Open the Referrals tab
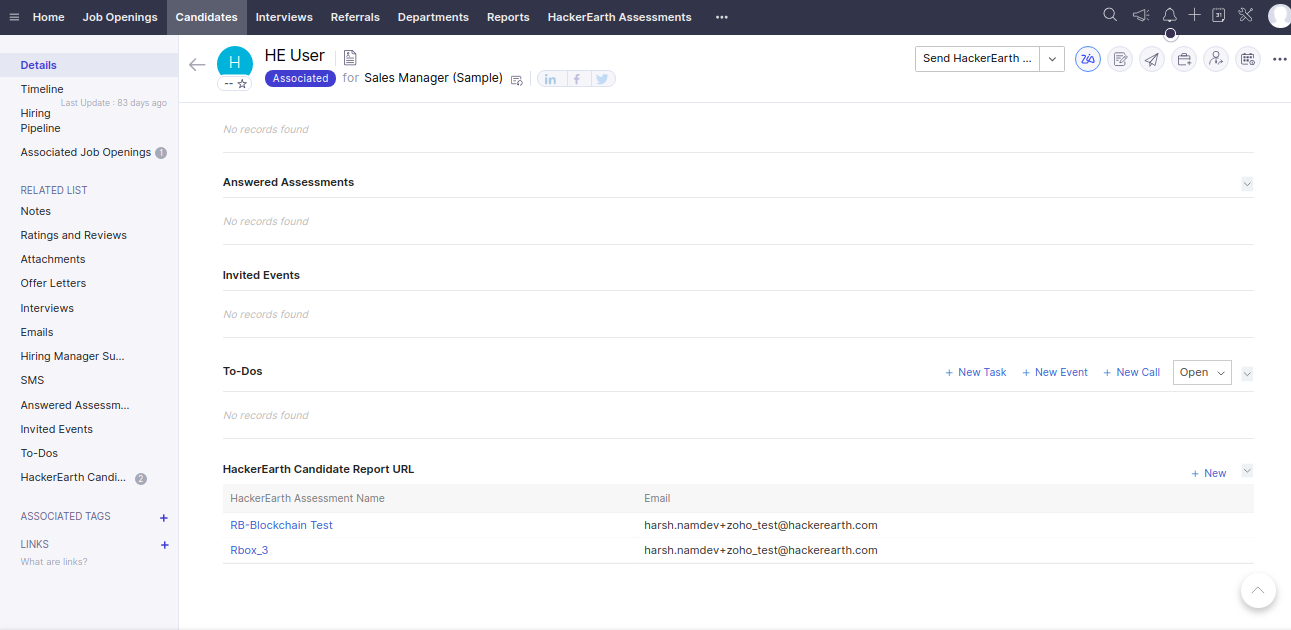The image size is (1291, 630). 355,17
